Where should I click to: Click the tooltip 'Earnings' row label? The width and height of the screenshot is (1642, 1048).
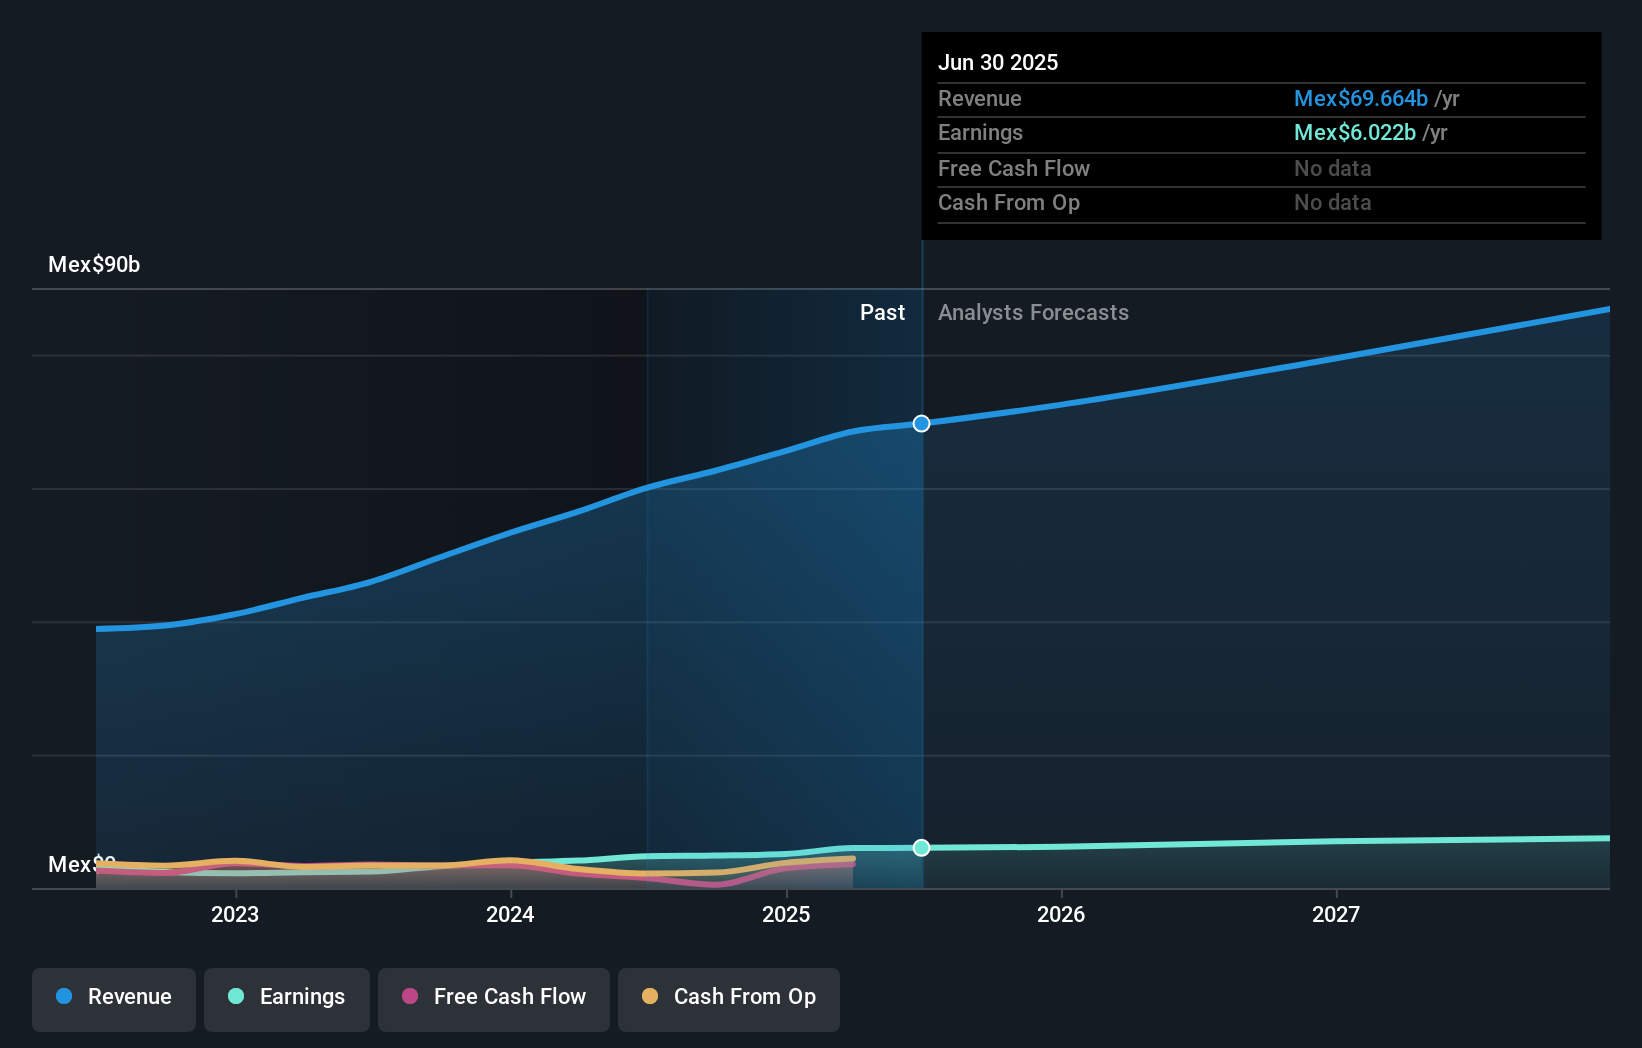tap(980, 133)
